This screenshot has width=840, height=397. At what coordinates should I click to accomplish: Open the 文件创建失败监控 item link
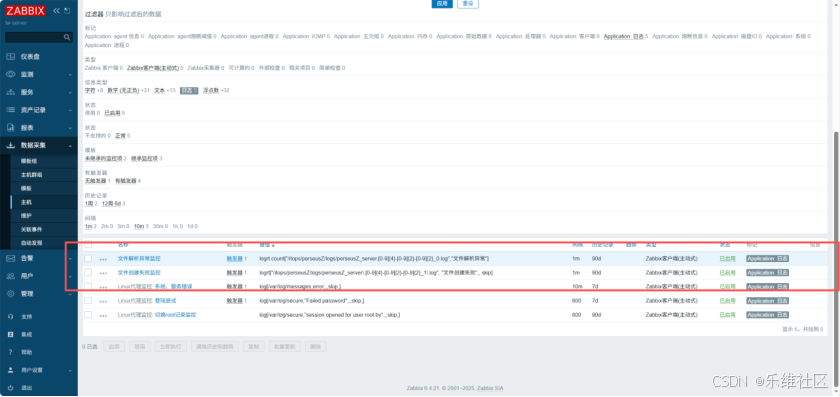click(x=139, y=272)
